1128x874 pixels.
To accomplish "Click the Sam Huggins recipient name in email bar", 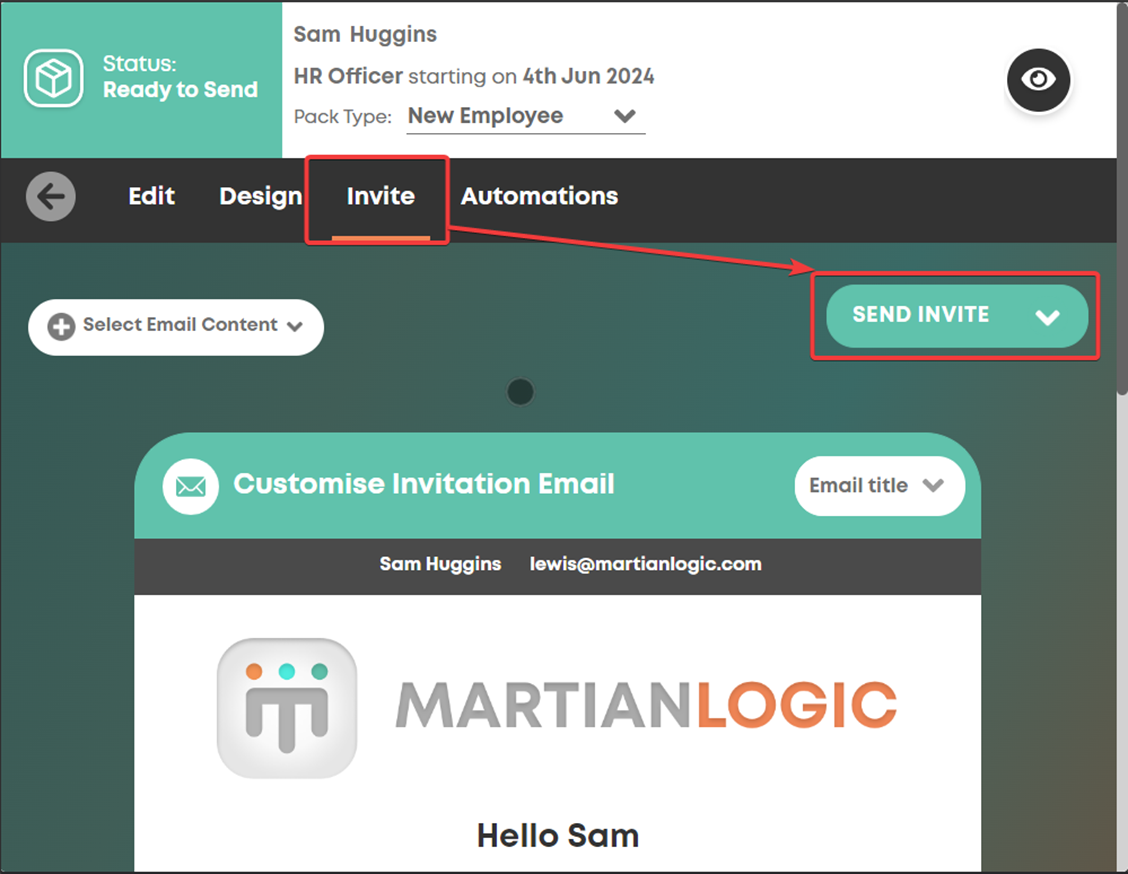I will [440, 564].
